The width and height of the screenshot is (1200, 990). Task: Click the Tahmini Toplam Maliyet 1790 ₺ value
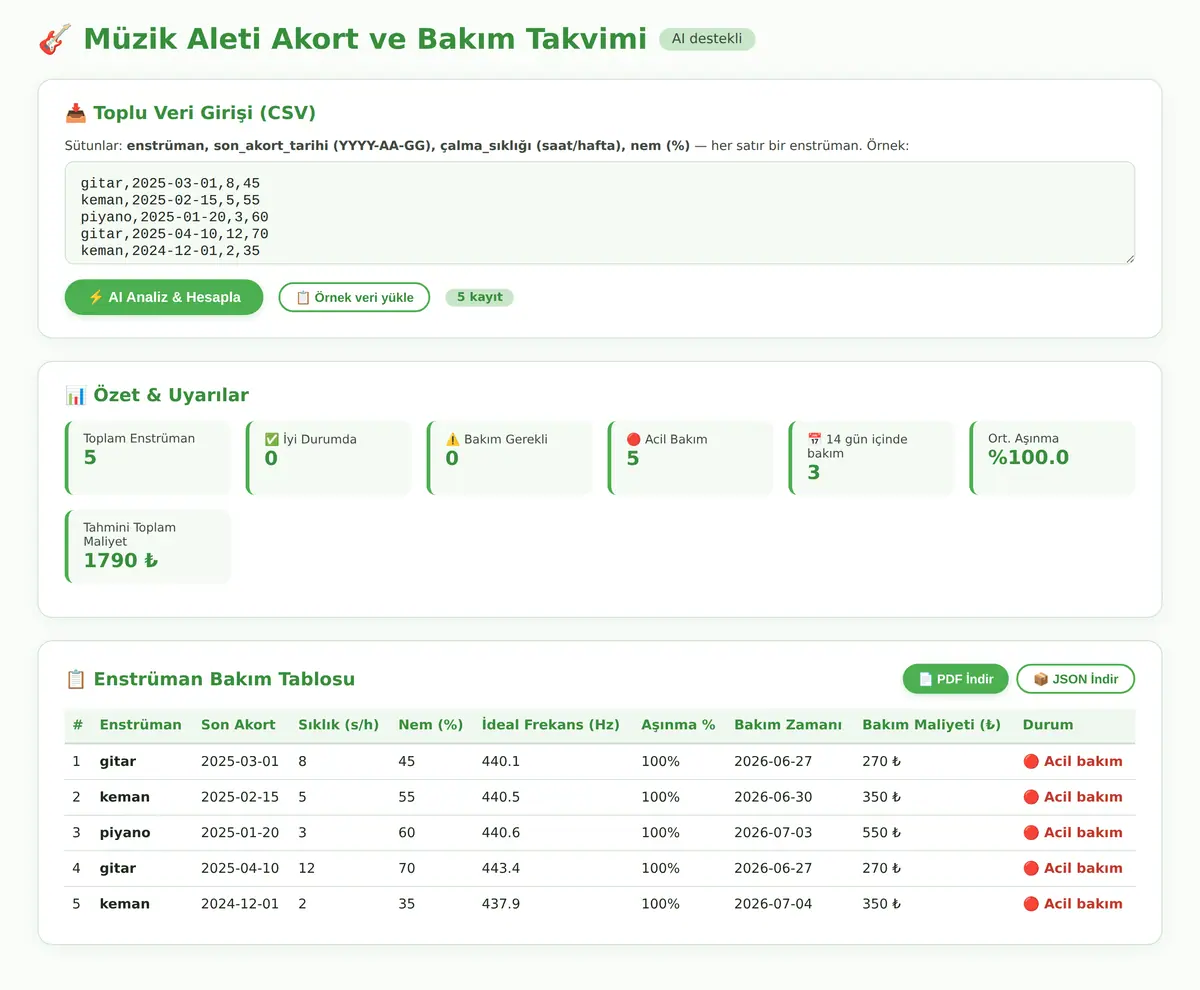coord(121,561)
